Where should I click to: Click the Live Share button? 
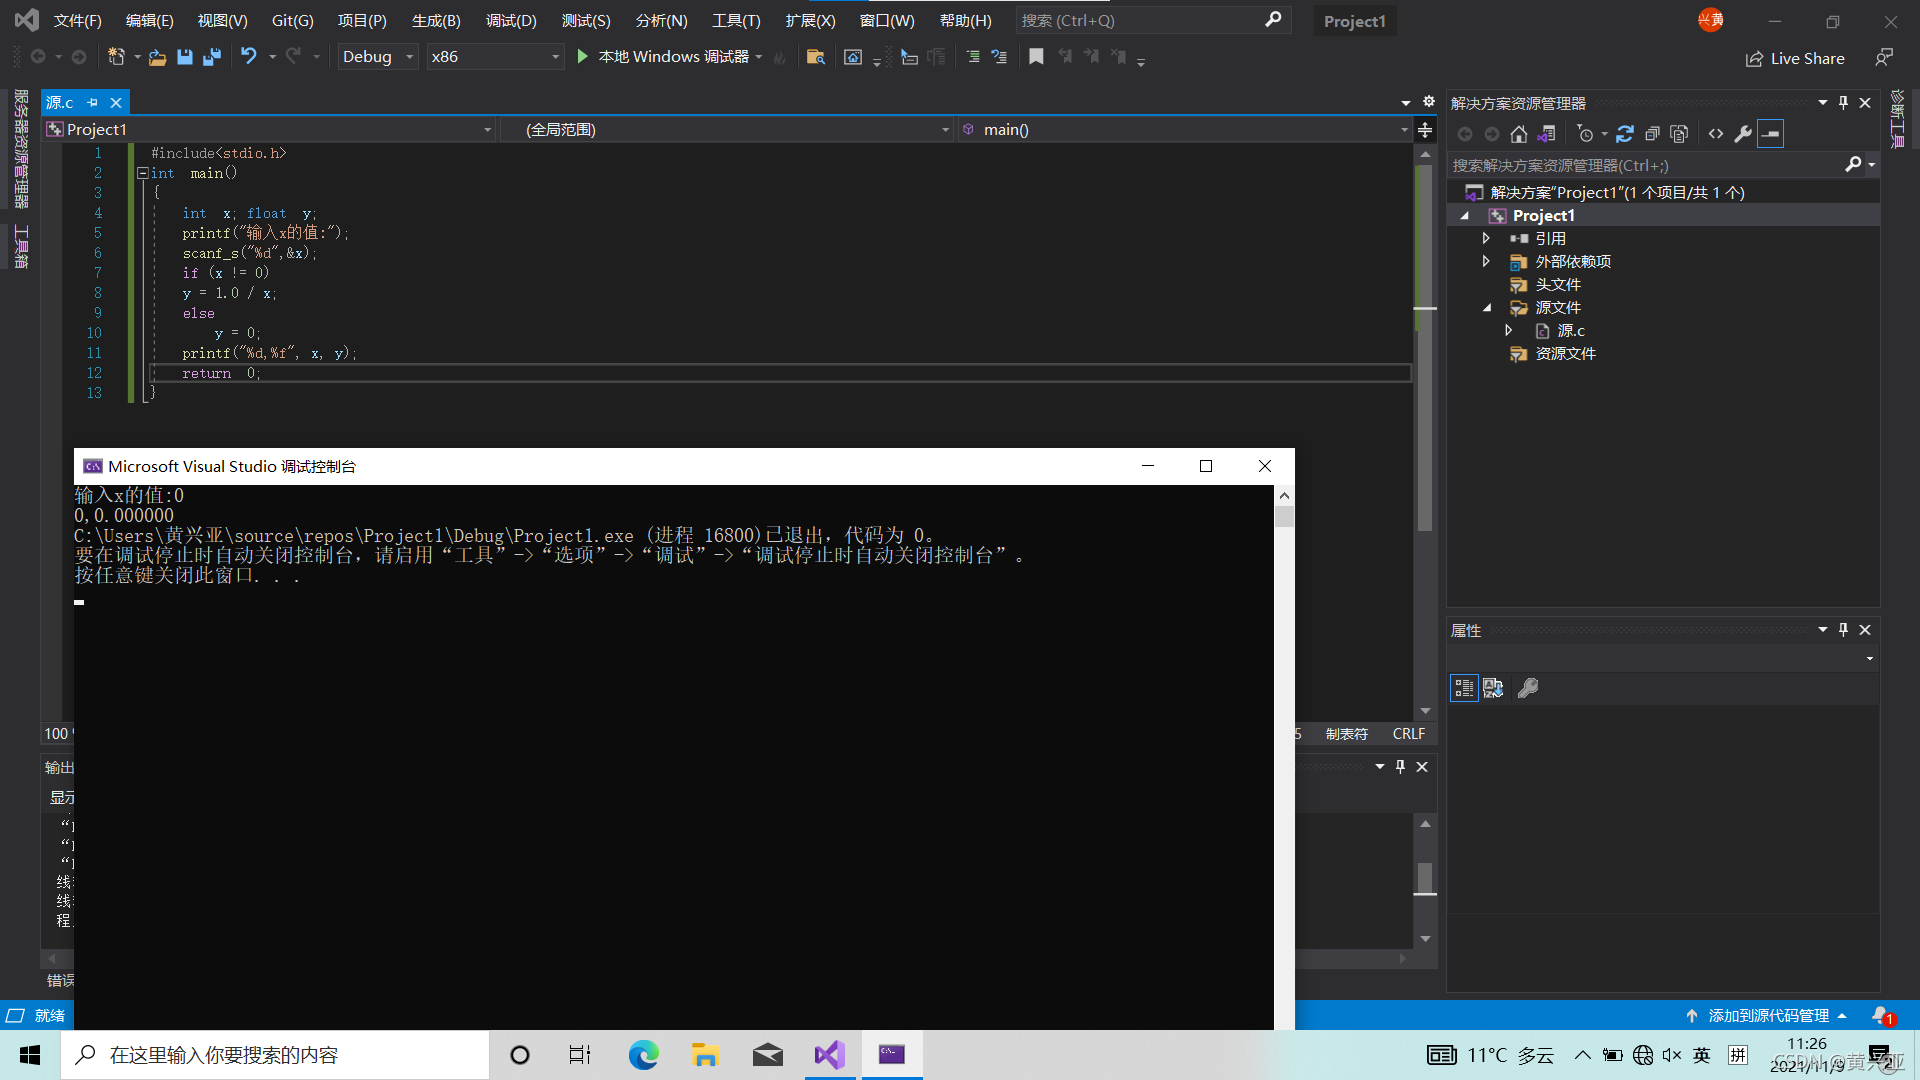[1795, 59]
